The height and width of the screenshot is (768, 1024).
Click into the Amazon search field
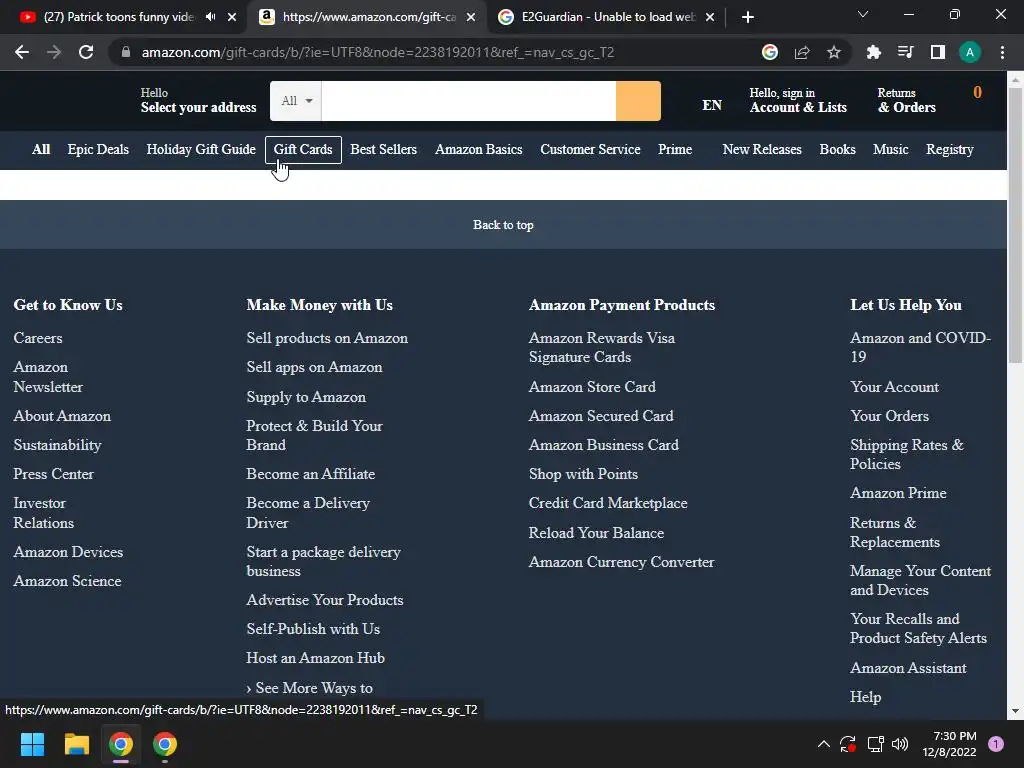(468, 101)
